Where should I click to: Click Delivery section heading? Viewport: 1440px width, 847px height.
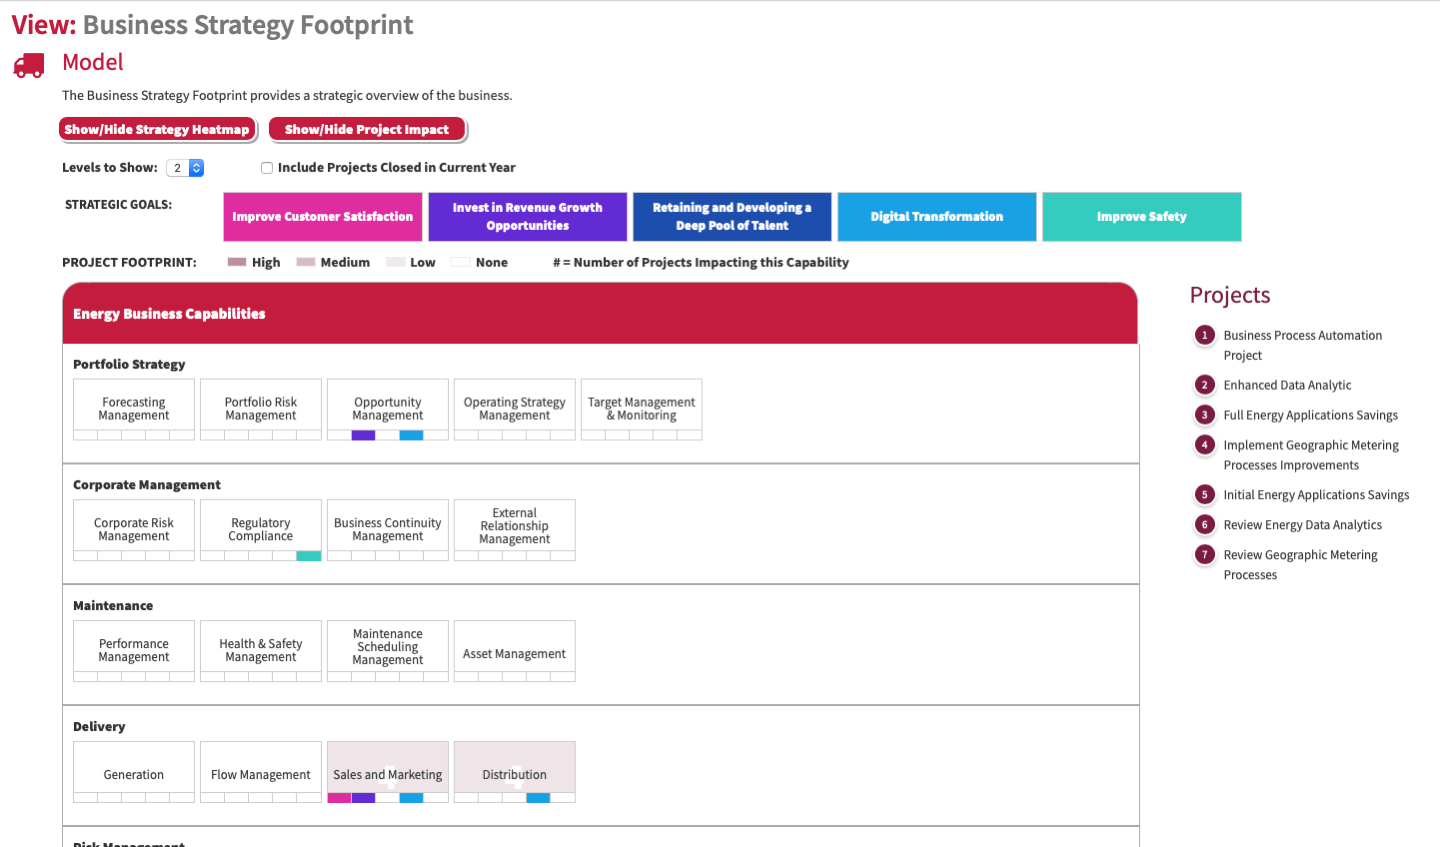(99, 727)
